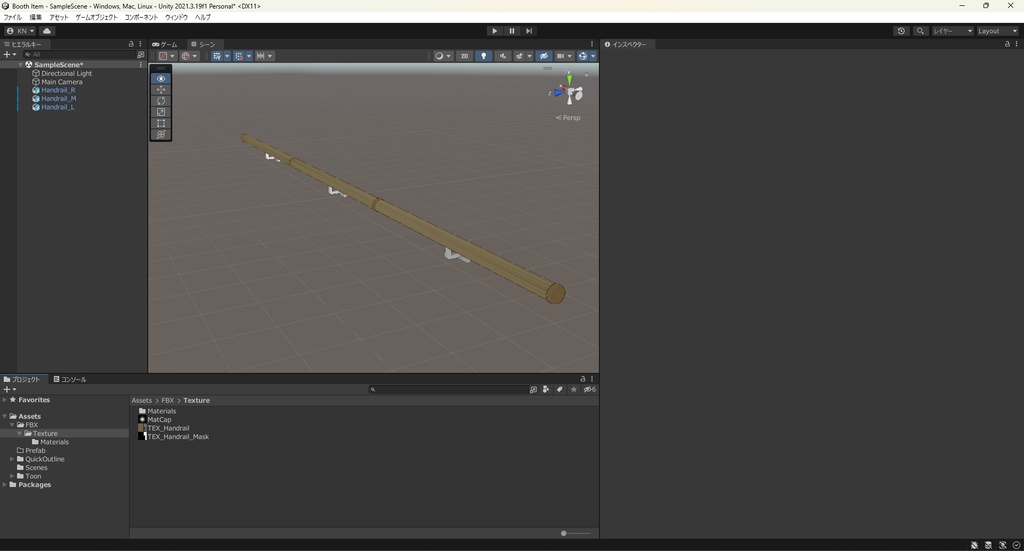This screenshot has width=1024, height=551.
Task: Select the Rotate tool in scene toolbar
Action: 161,101
